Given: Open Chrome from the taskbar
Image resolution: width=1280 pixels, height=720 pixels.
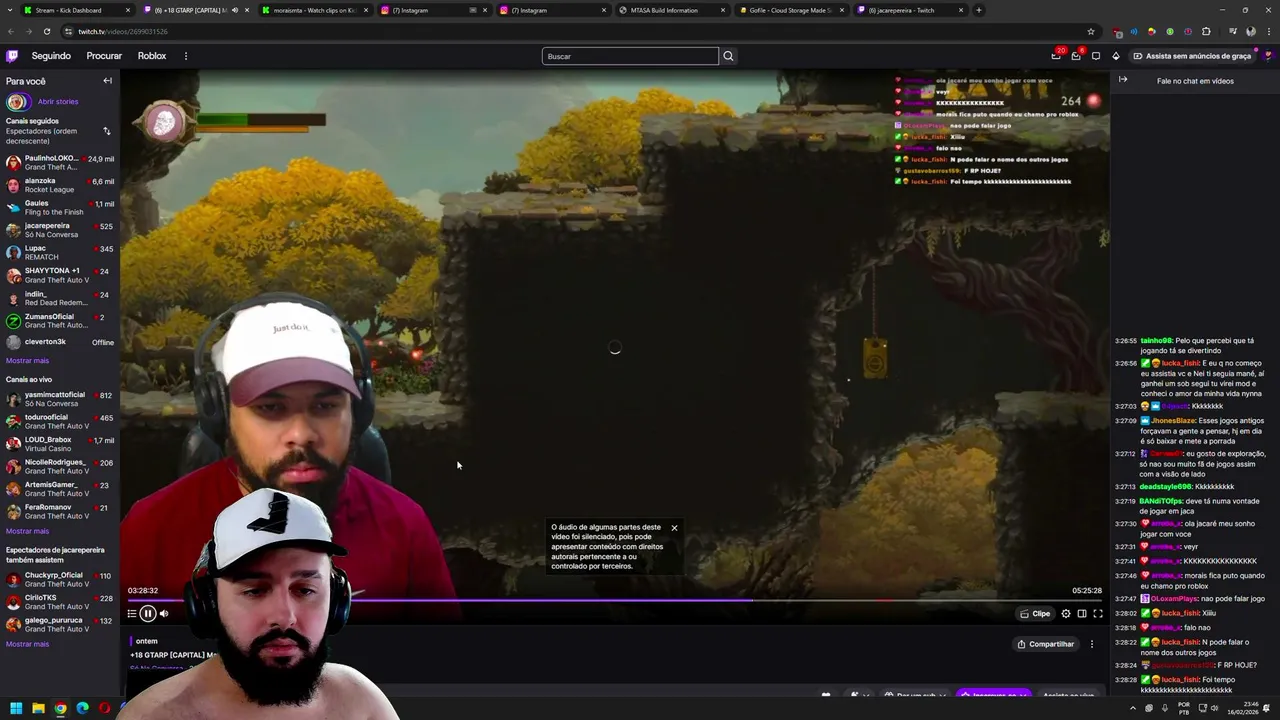Looking at the screenshot, I should coord(60,708).
